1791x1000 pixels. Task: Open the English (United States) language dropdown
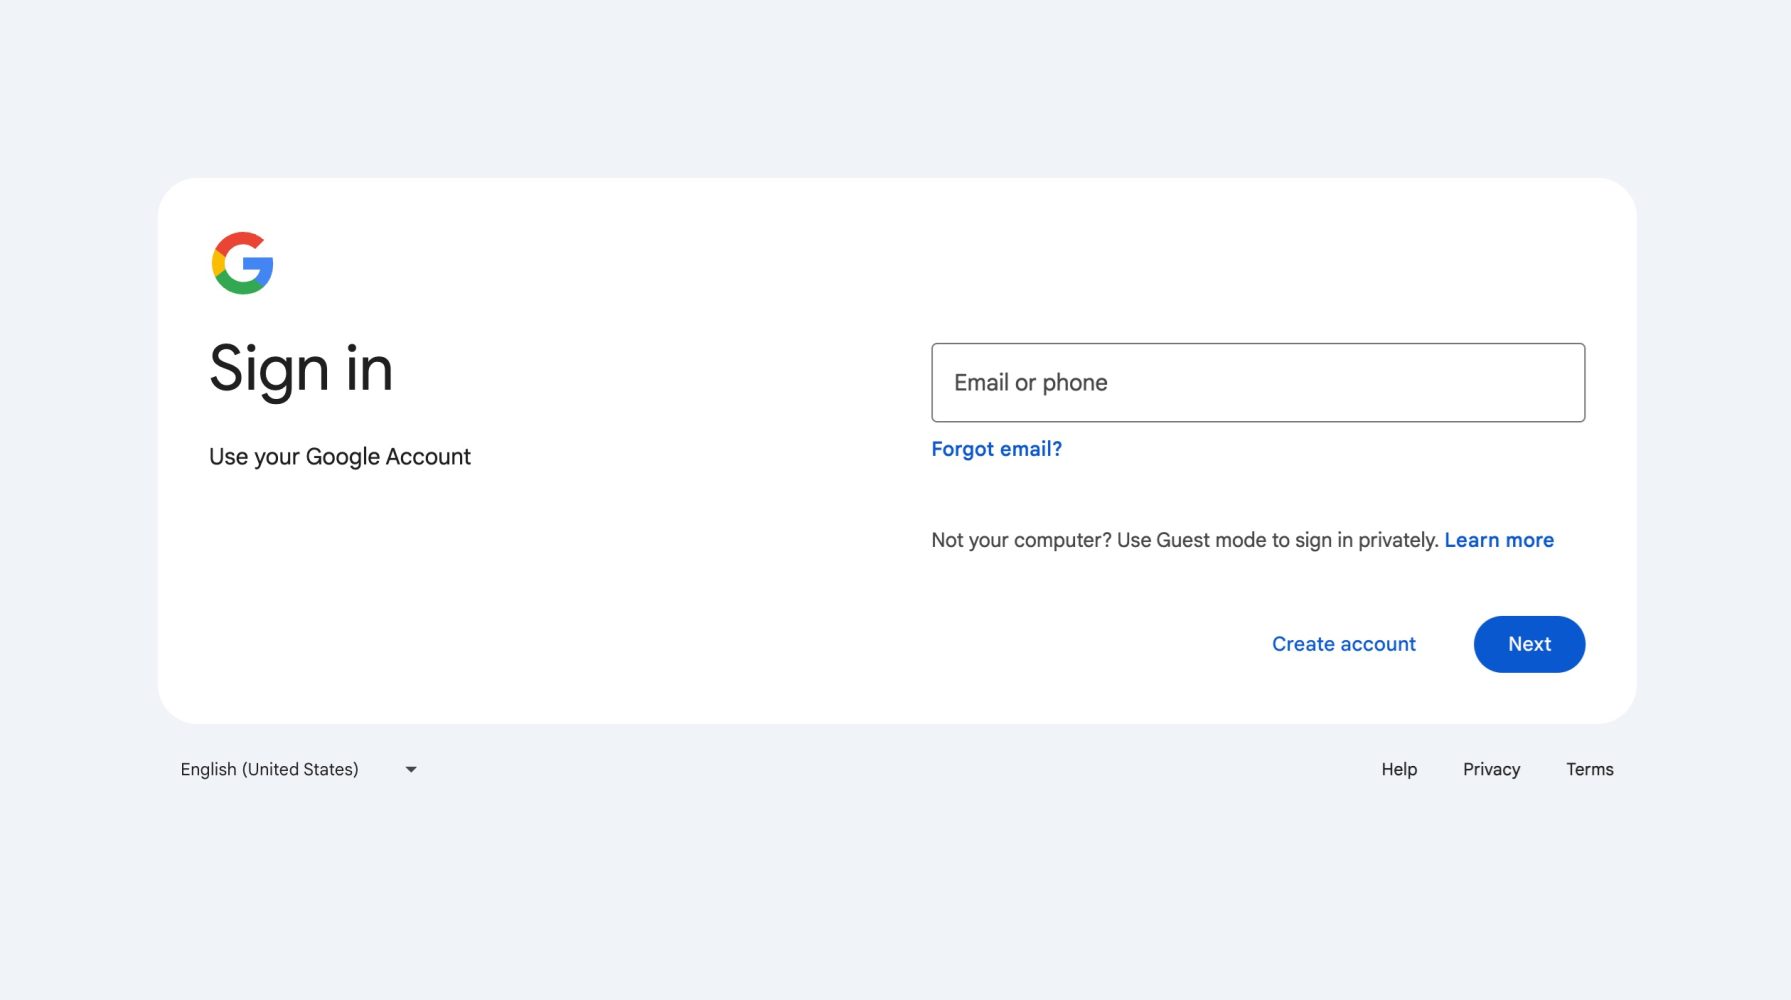coord(298,769)
